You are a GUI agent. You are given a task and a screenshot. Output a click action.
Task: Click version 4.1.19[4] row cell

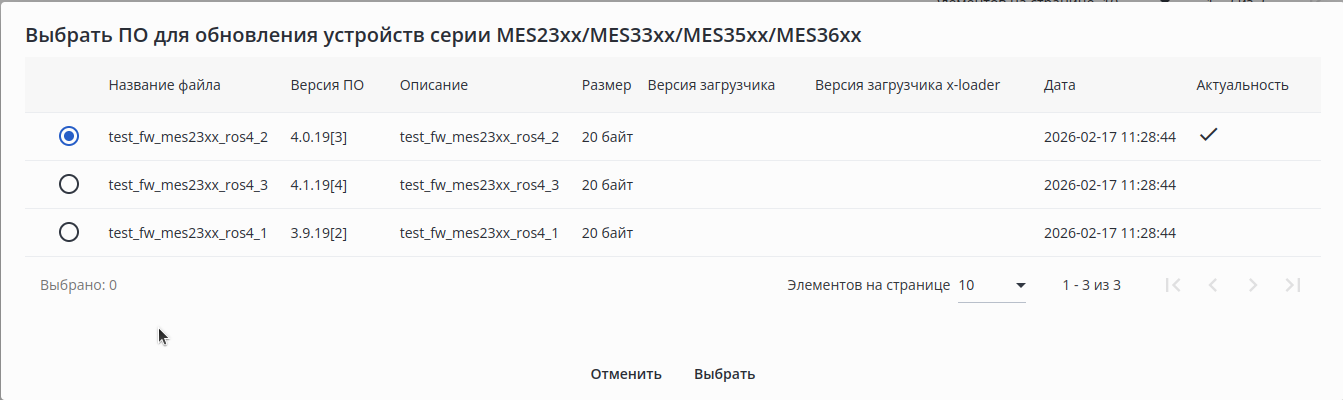319,185
